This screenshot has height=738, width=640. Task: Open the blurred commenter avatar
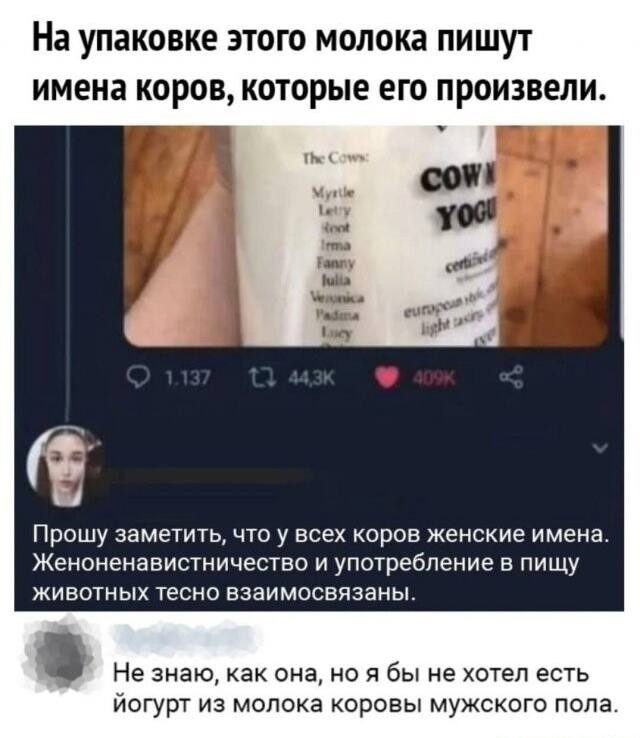pos(64,654)
